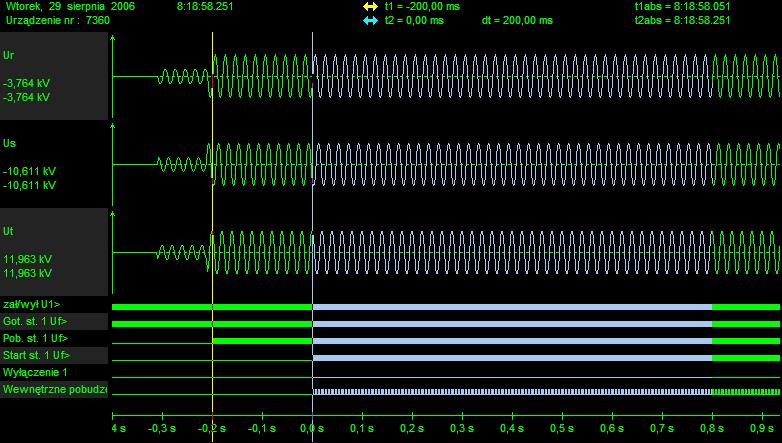Click the '0,3 s' time axis label
Screen dimensions: 782x443
point(462,429)
